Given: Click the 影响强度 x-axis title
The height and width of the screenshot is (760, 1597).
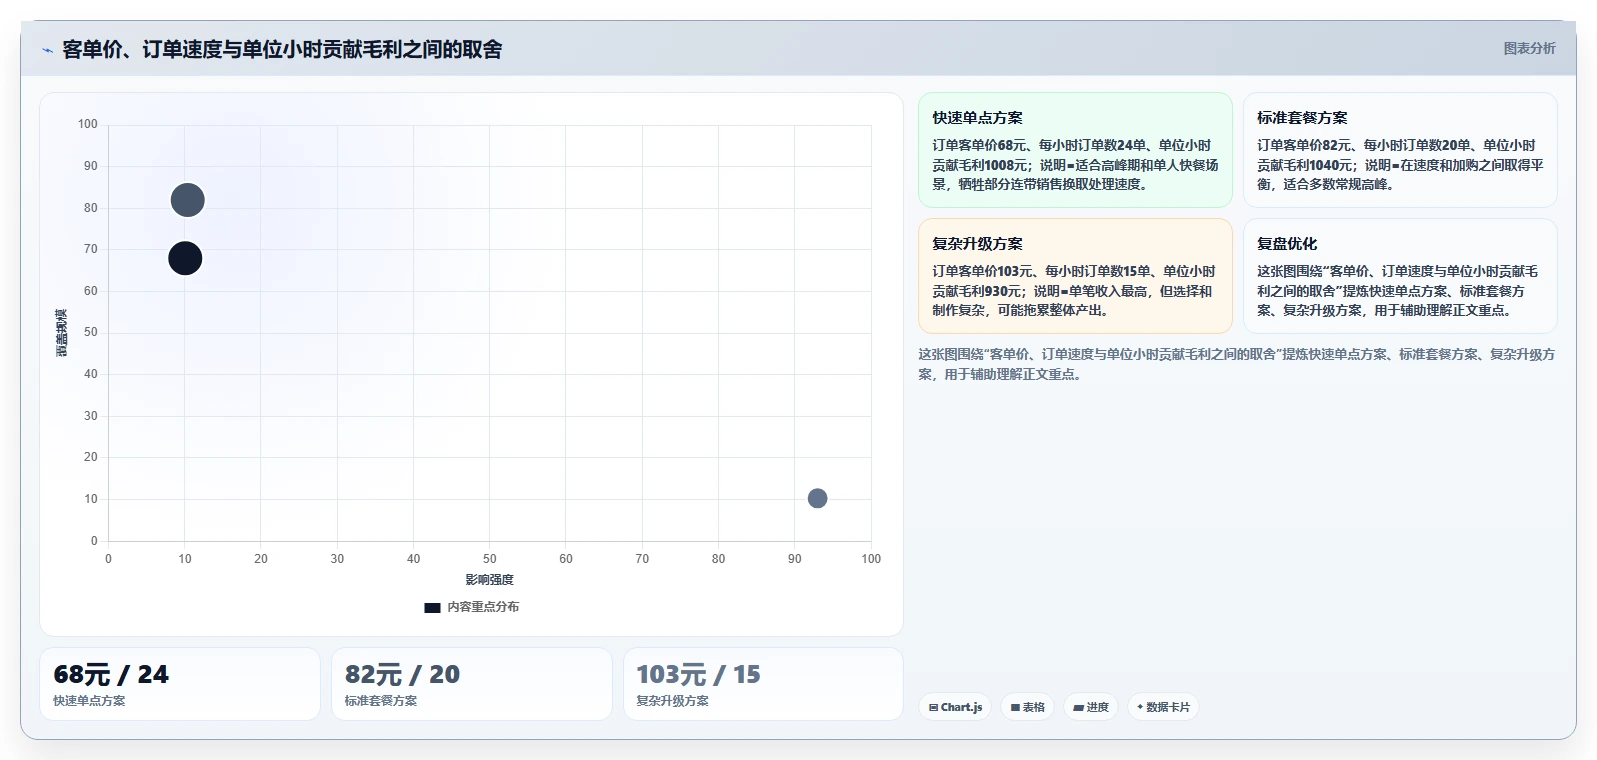Looking at the screenshot, I should (x=489, y=580).
